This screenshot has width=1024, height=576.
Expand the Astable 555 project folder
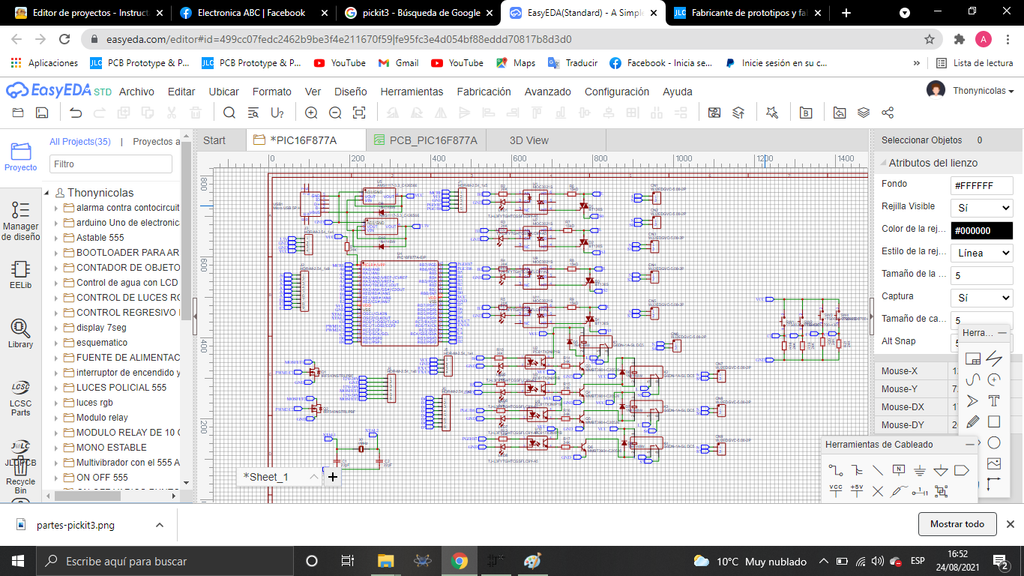tap(56, 238)
